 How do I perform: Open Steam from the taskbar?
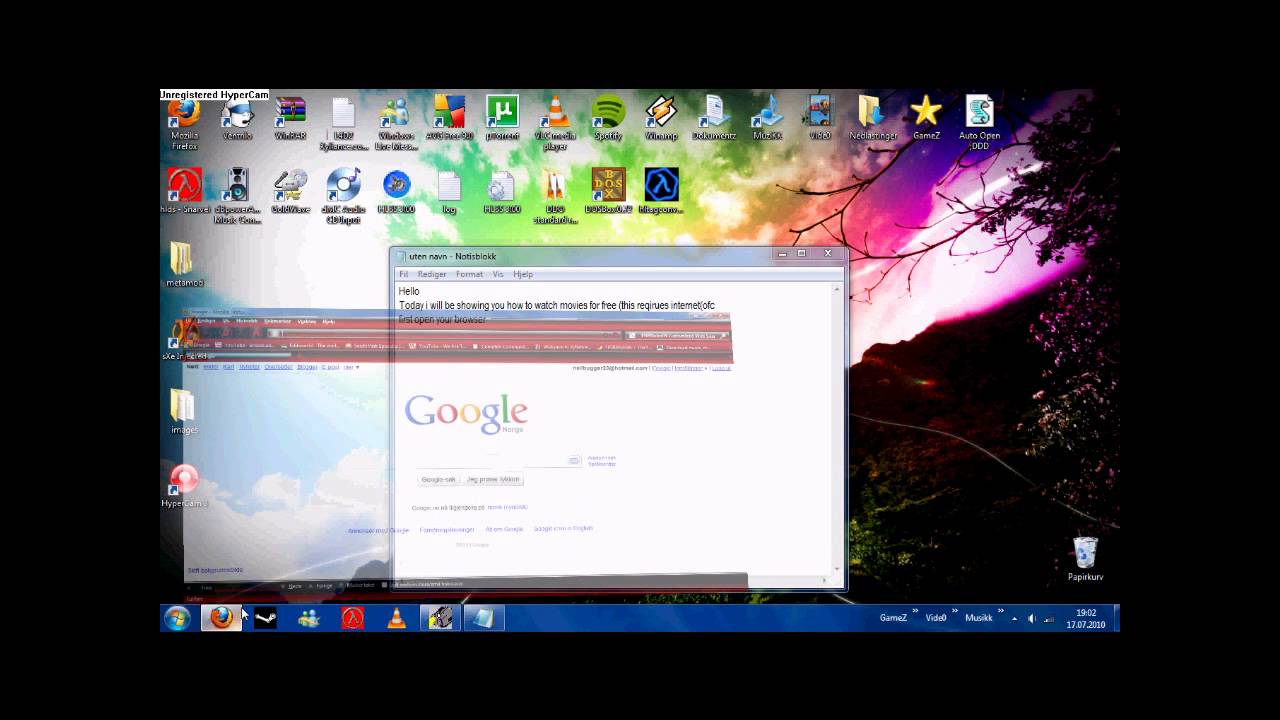(x=265, y=618)
